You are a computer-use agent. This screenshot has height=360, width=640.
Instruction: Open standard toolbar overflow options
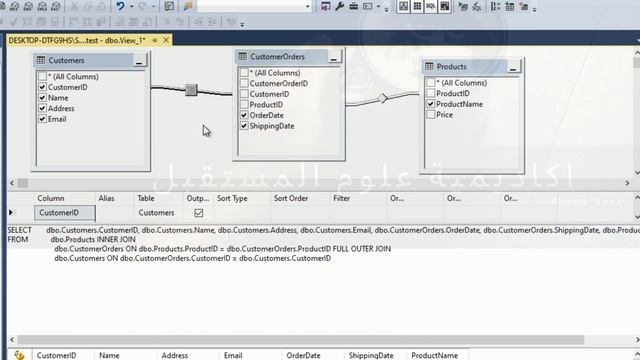(386, 9)
